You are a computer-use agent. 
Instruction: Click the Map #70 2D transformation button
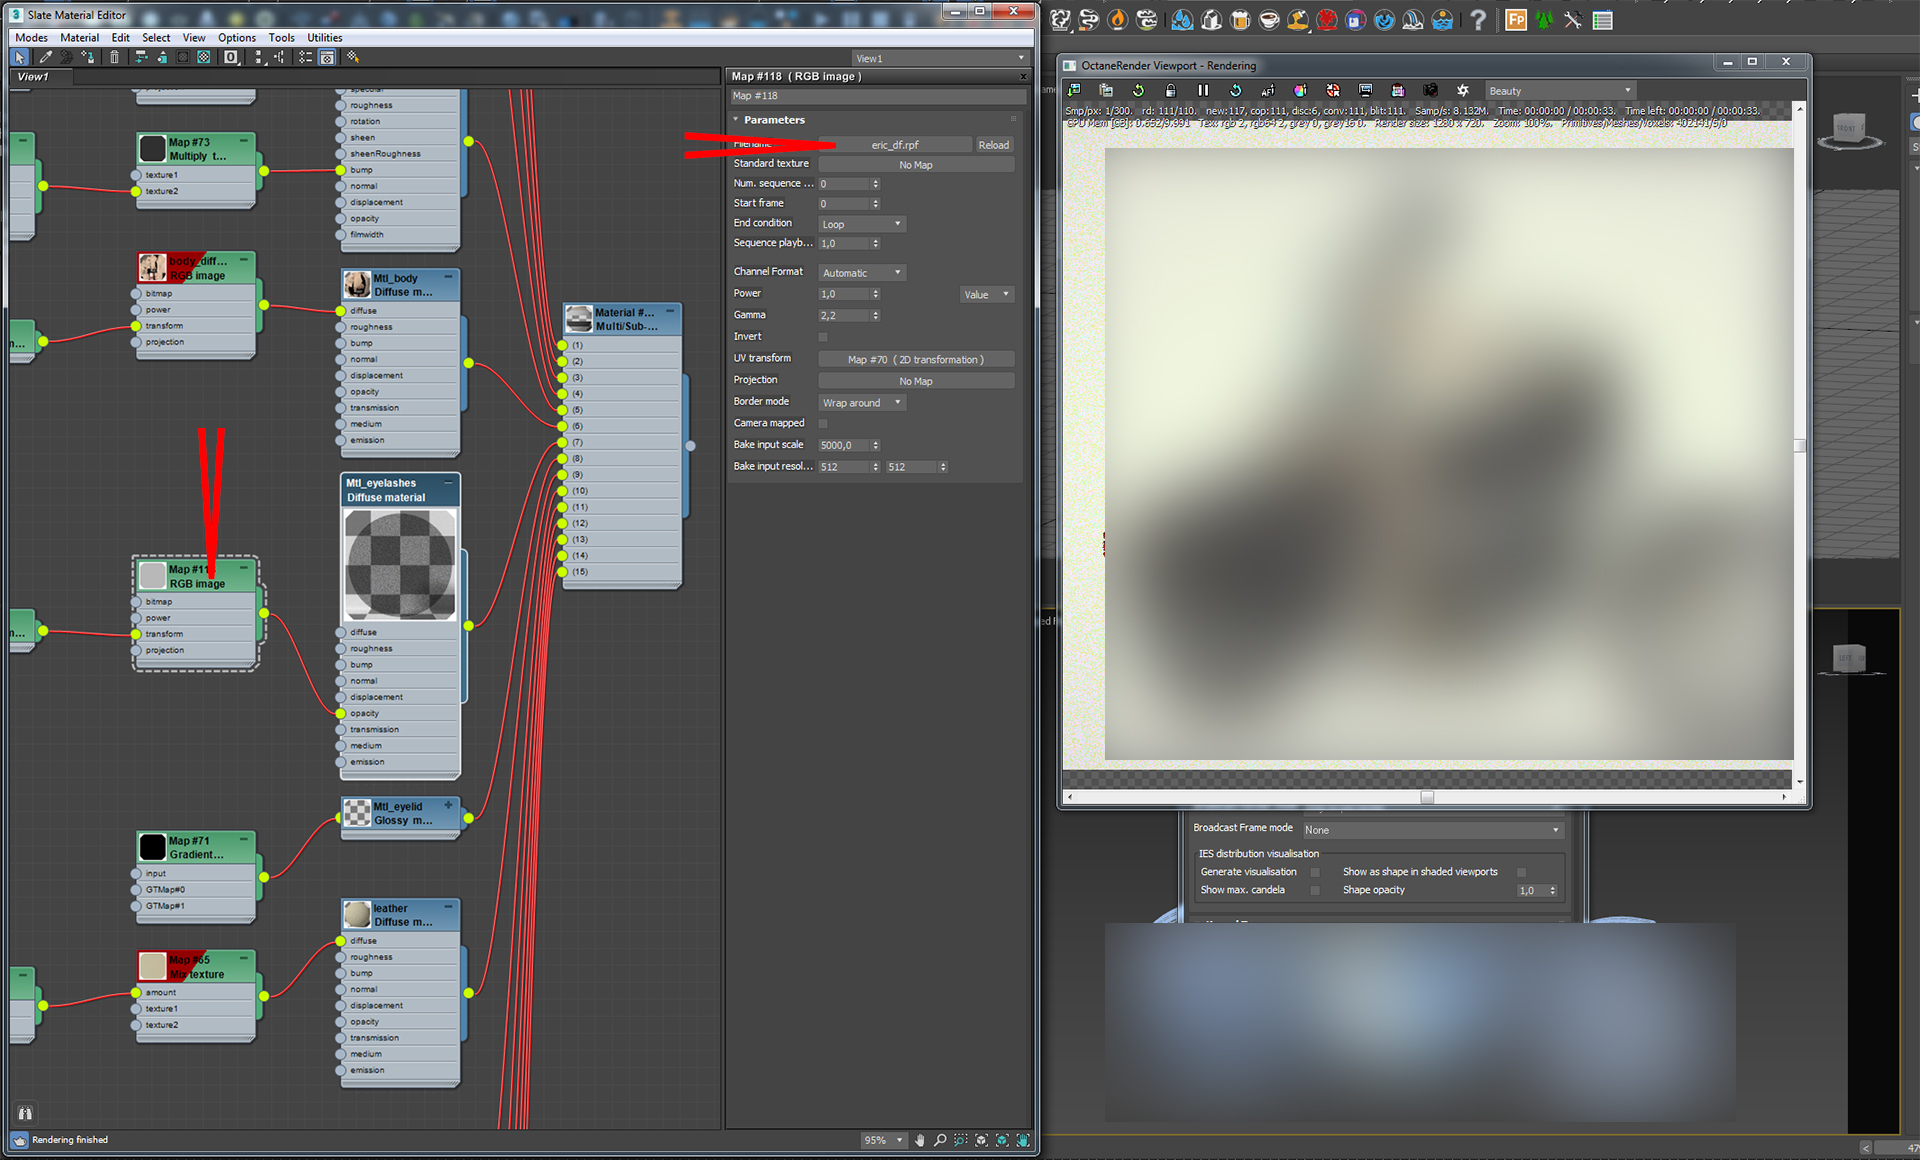[915, 360]
